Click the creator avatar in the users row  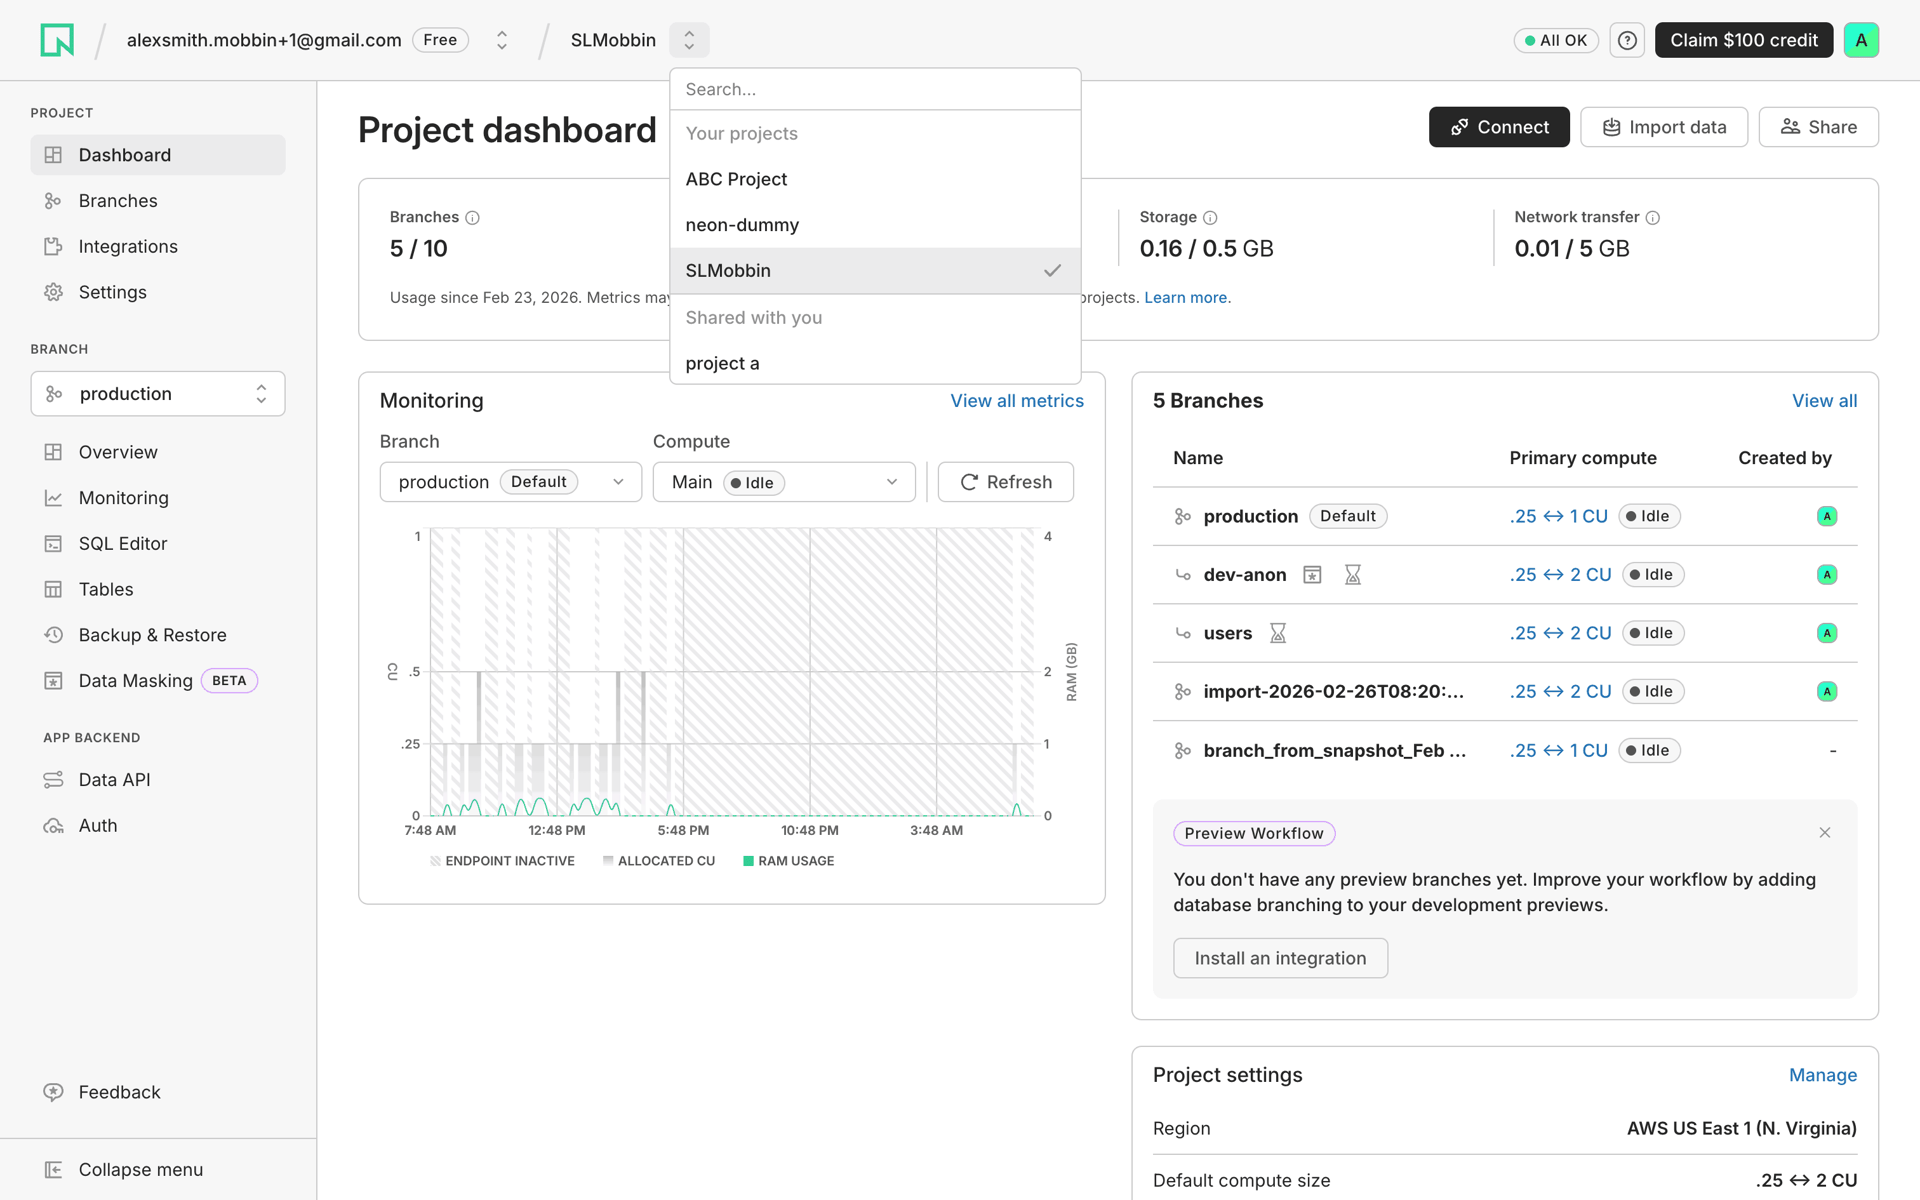pyautogui.click(x=1827, y=633)
